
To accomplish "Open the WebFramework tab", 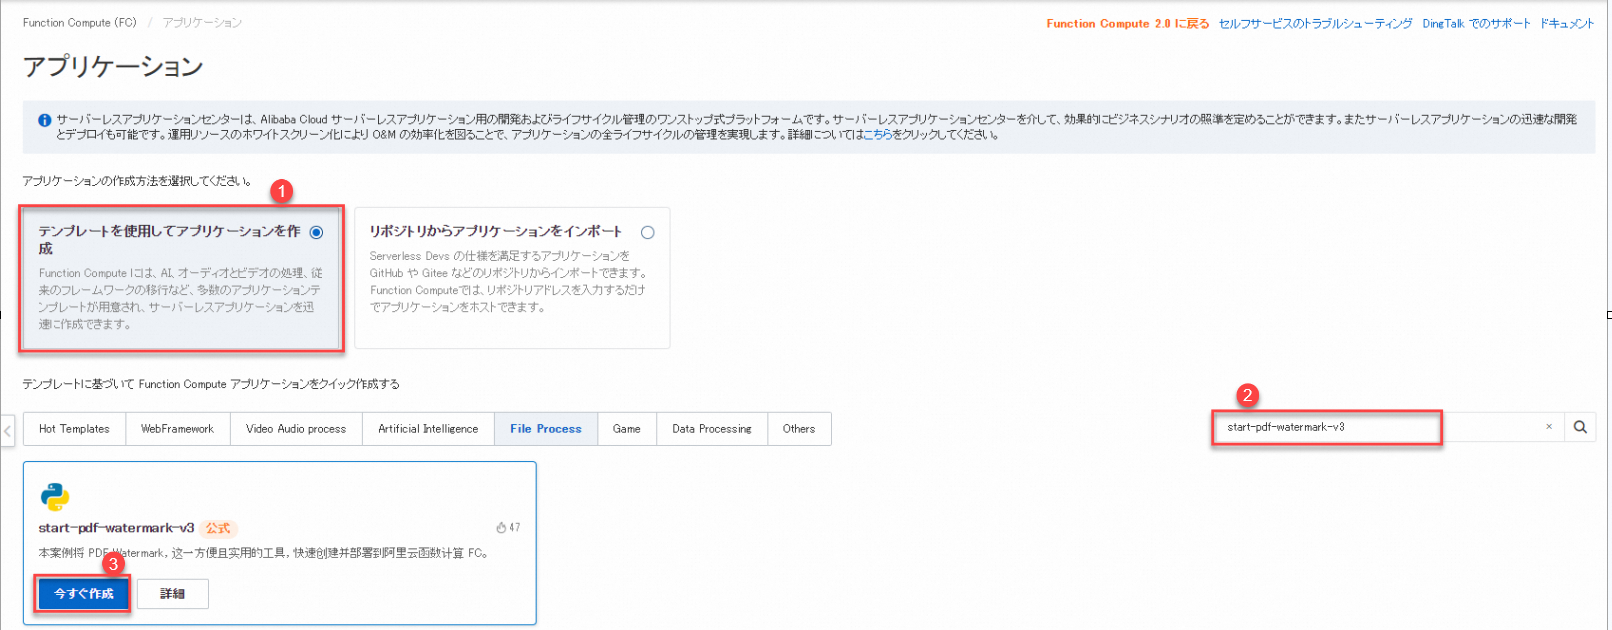I will point(177,429).
